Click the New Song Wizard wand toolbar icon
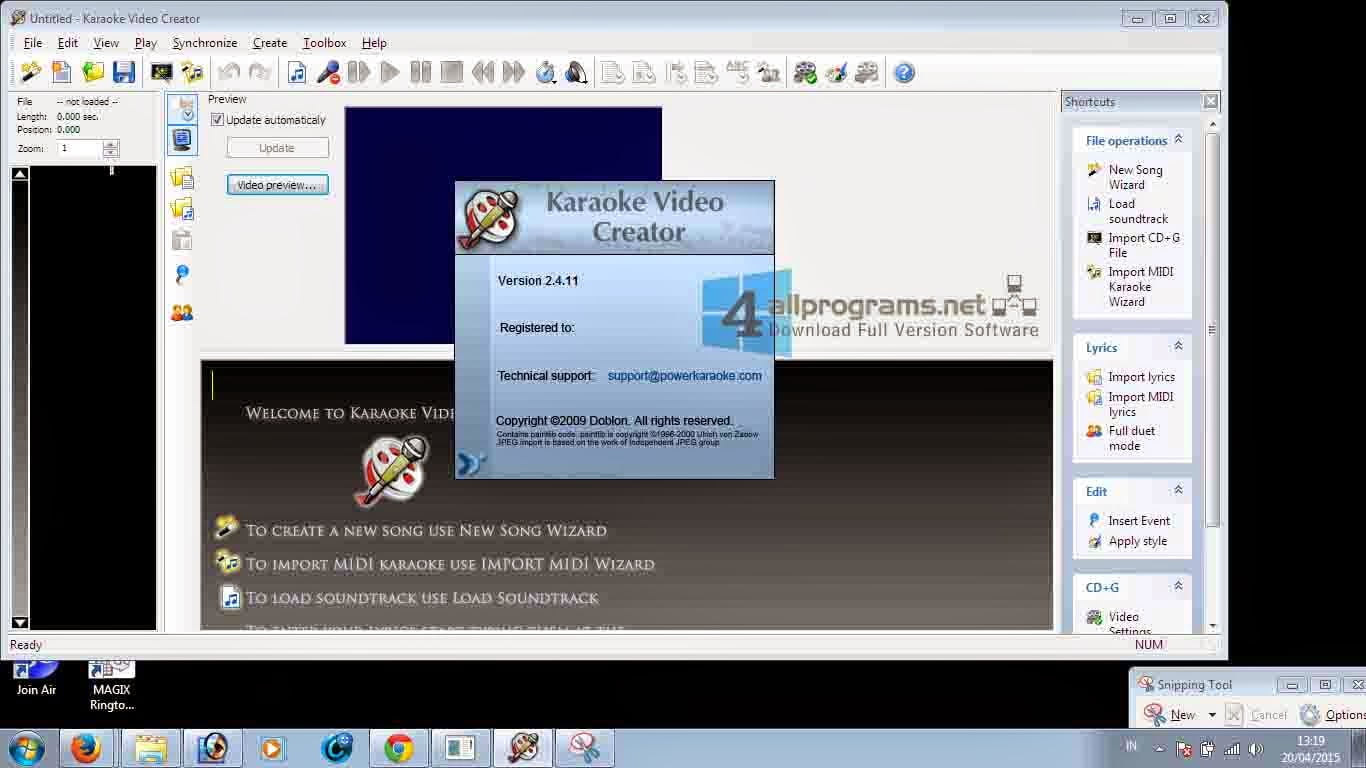Screen dimensions: 1366x768 [31, 72]
